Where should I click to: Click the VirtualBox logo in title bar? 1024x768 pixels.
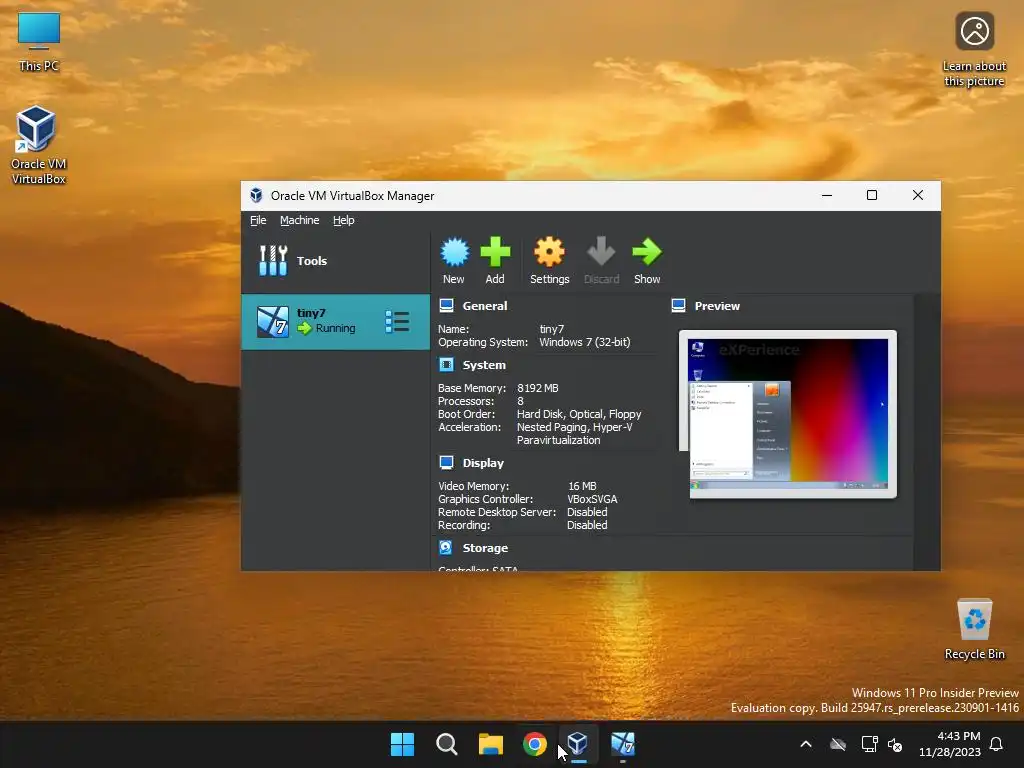pos(257,195)
